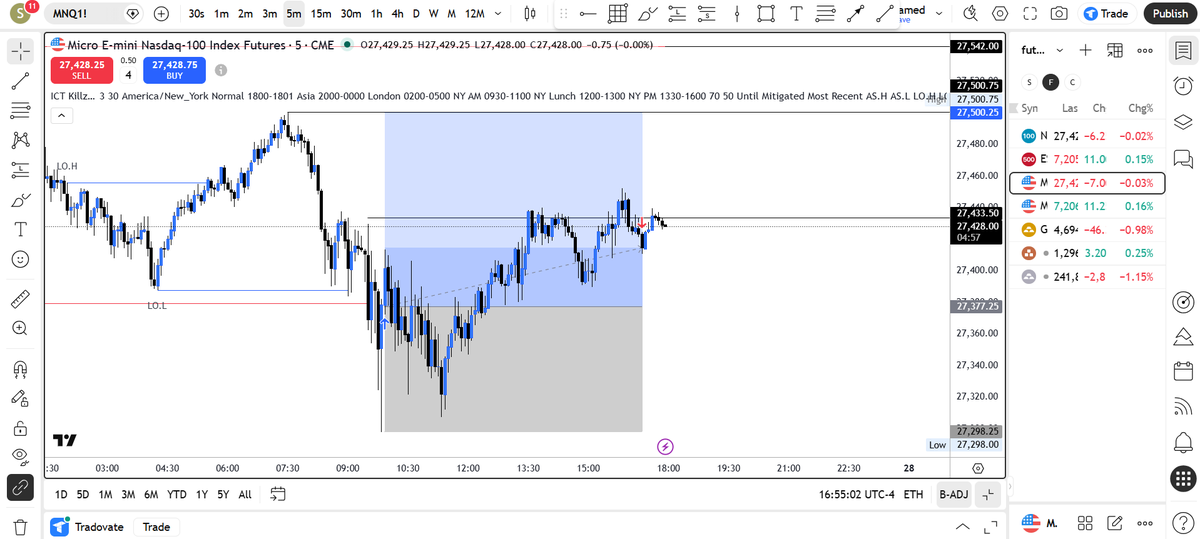Click the Trade button in top bar
The height and width of the screenshot is (539, 1200).
tap(1106, 14)
